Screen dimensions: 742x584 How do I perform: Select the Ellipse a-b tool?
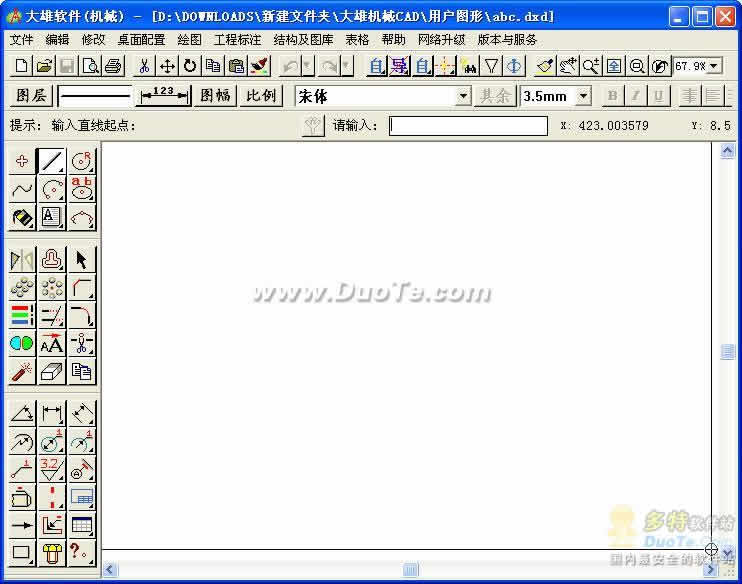82,190
